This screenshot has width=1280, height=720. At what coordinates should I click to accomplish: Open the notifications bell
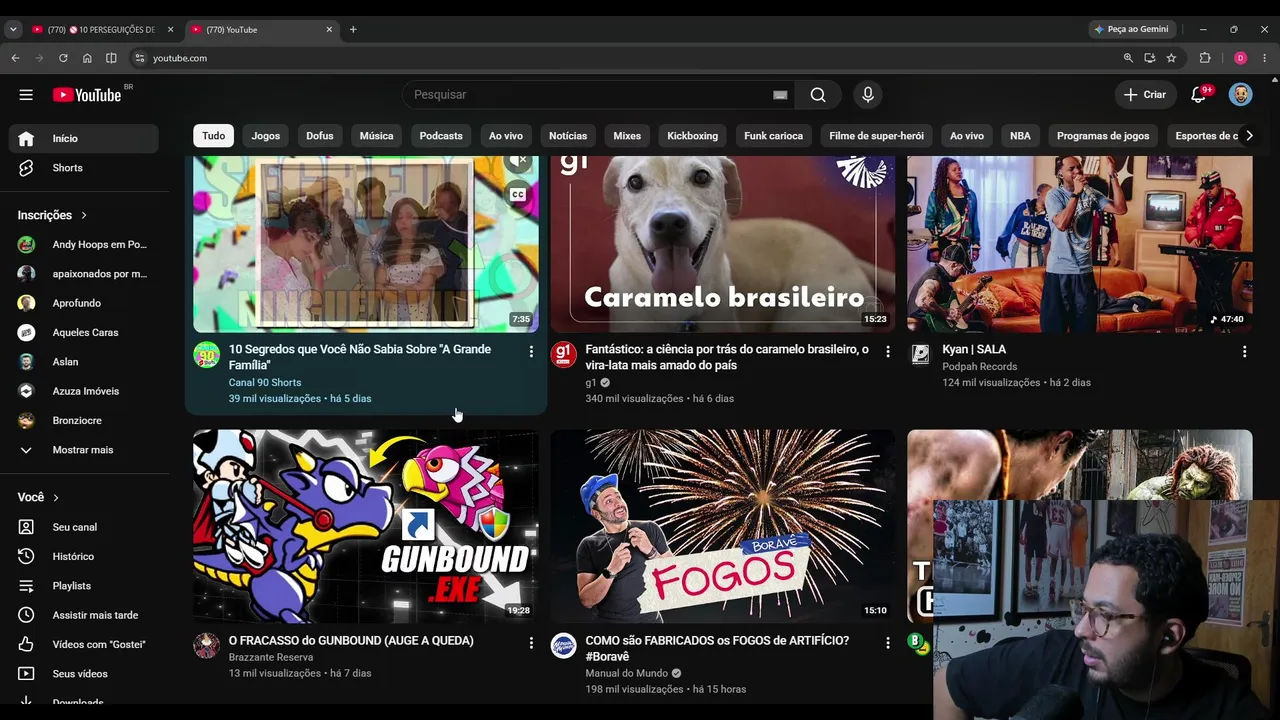tap(1199, 95)
